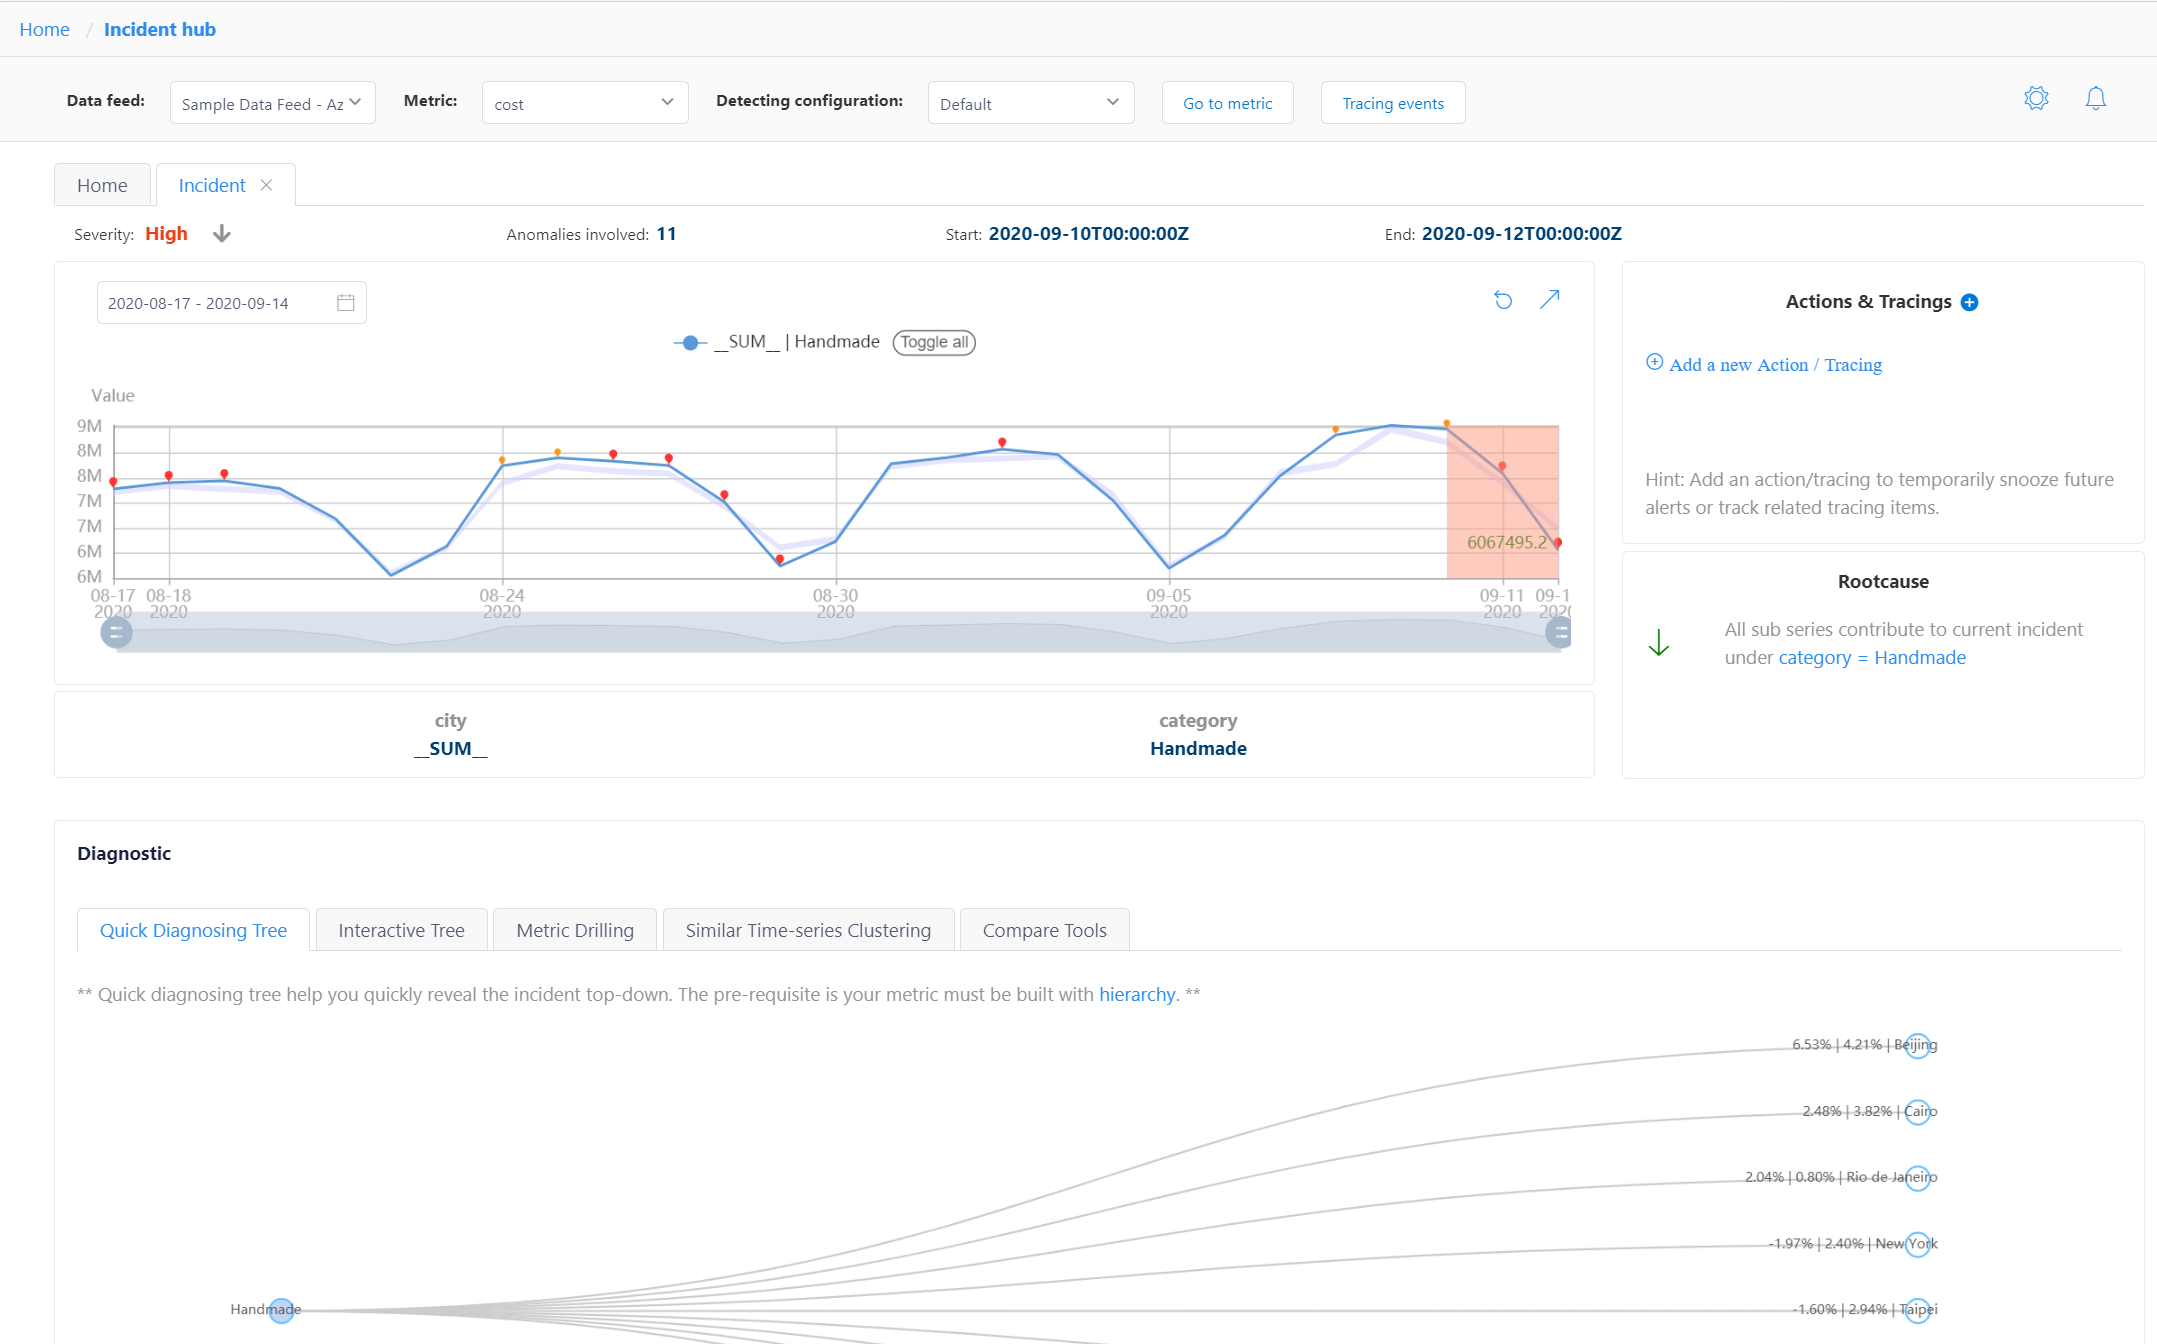The height and width of the screenshot is (1344, 2157).
Task: Click the notification bell icon
Action: coord(2095,98)
